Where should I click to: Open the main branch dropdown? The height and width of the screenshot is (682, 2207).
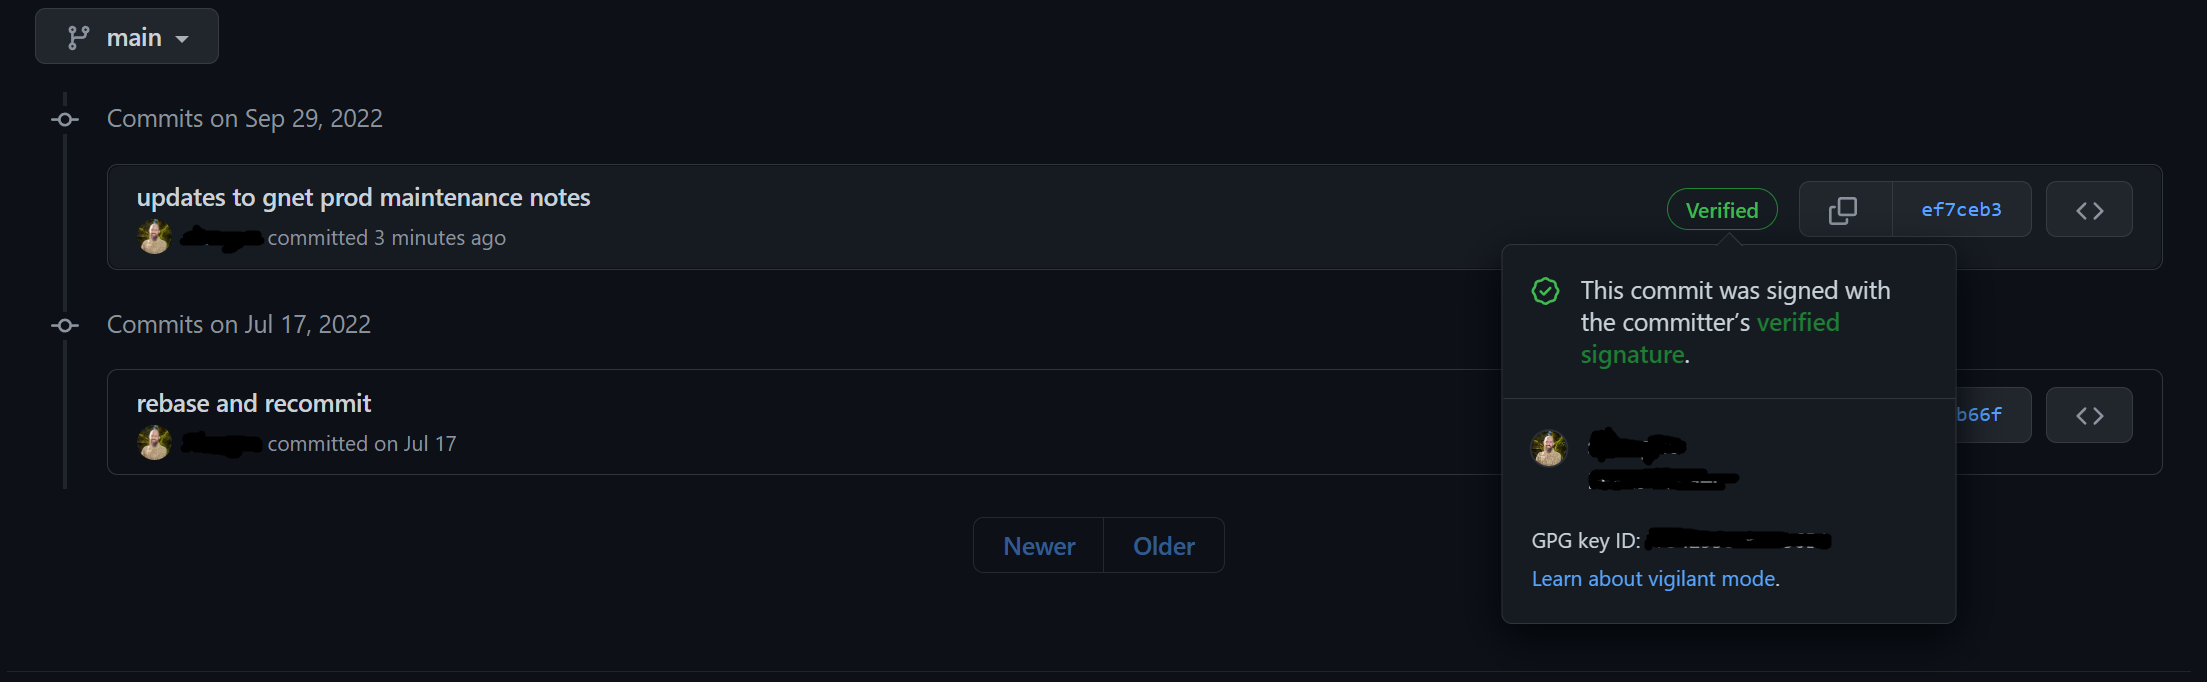pyautogui.click(x=126, y=36)
